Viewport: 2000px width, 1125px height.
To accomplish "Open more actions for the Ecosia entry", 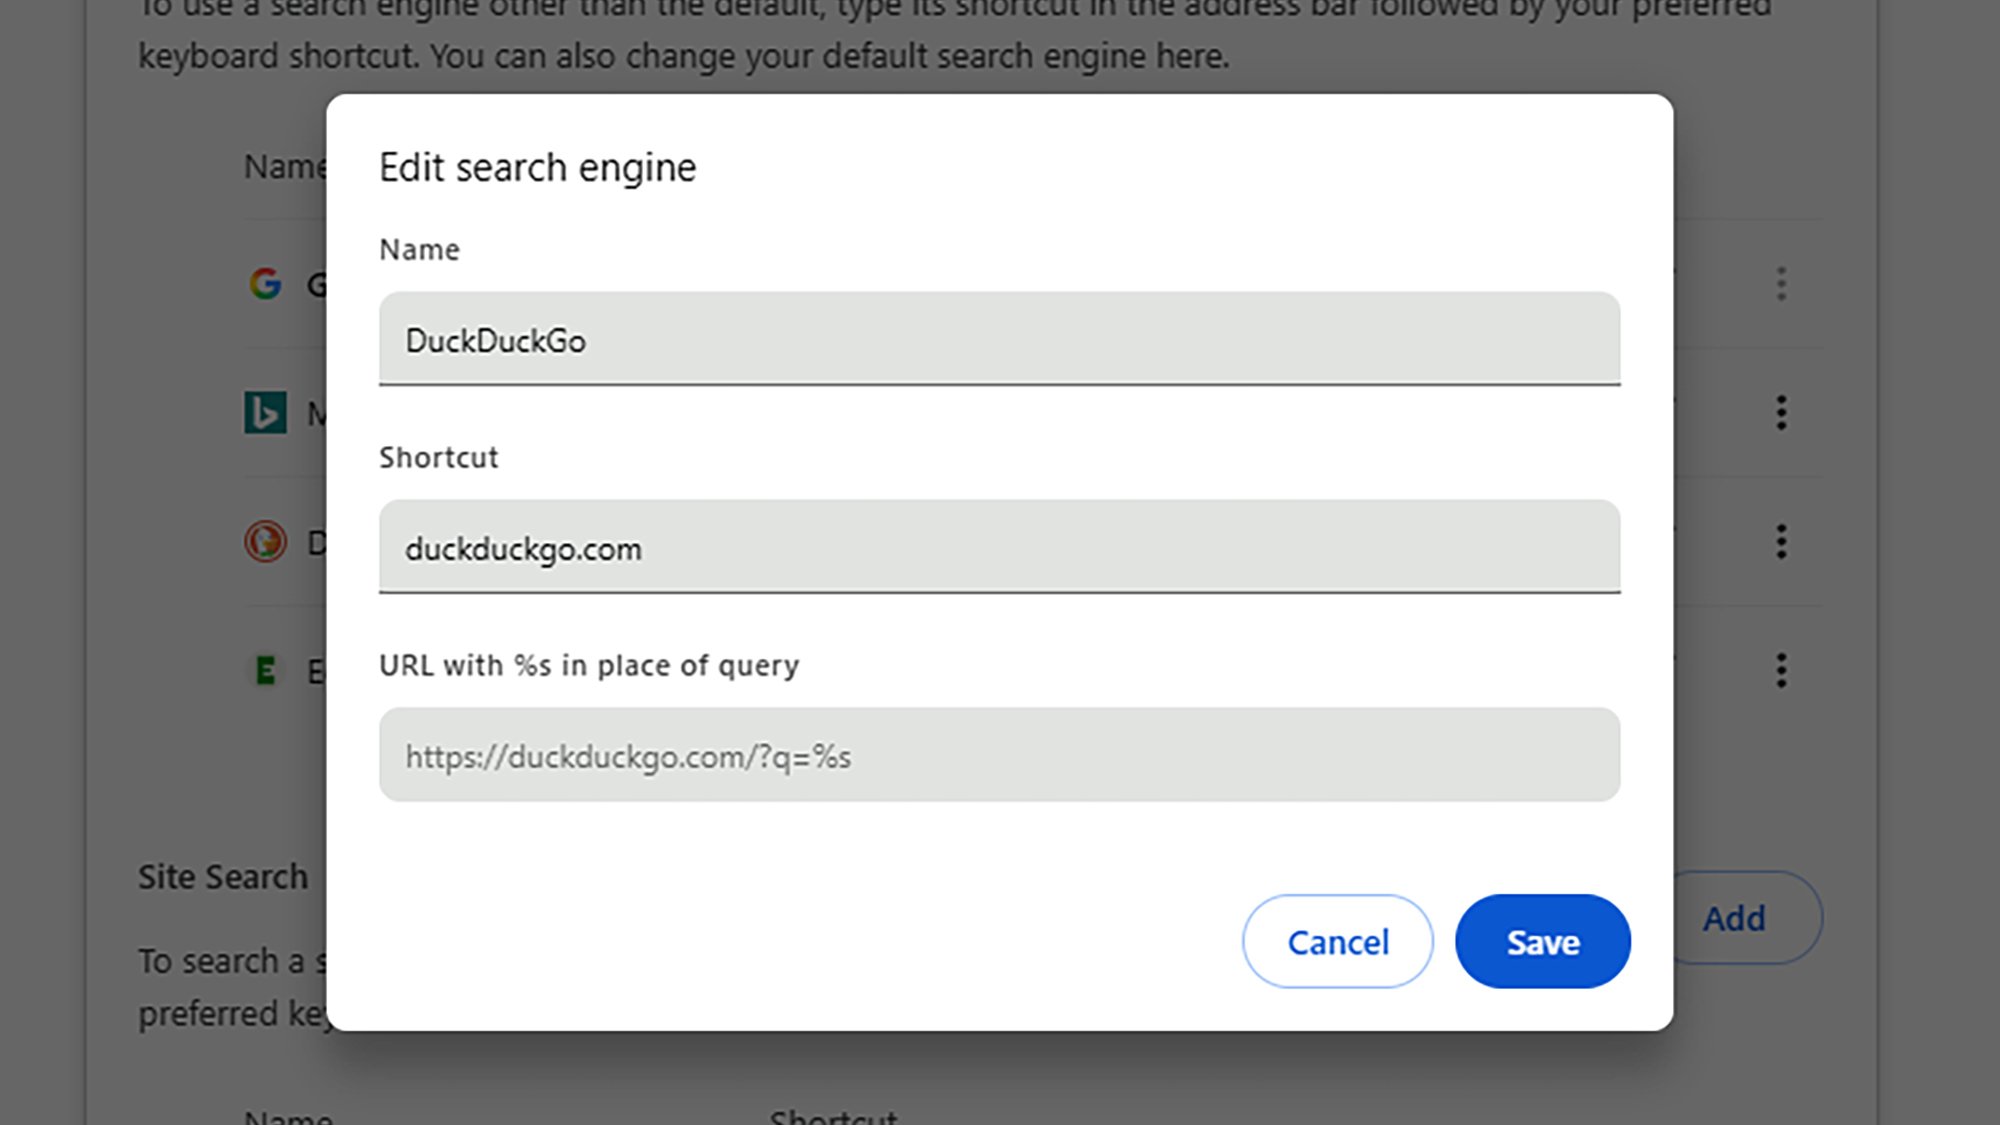I will point(1783,671).
